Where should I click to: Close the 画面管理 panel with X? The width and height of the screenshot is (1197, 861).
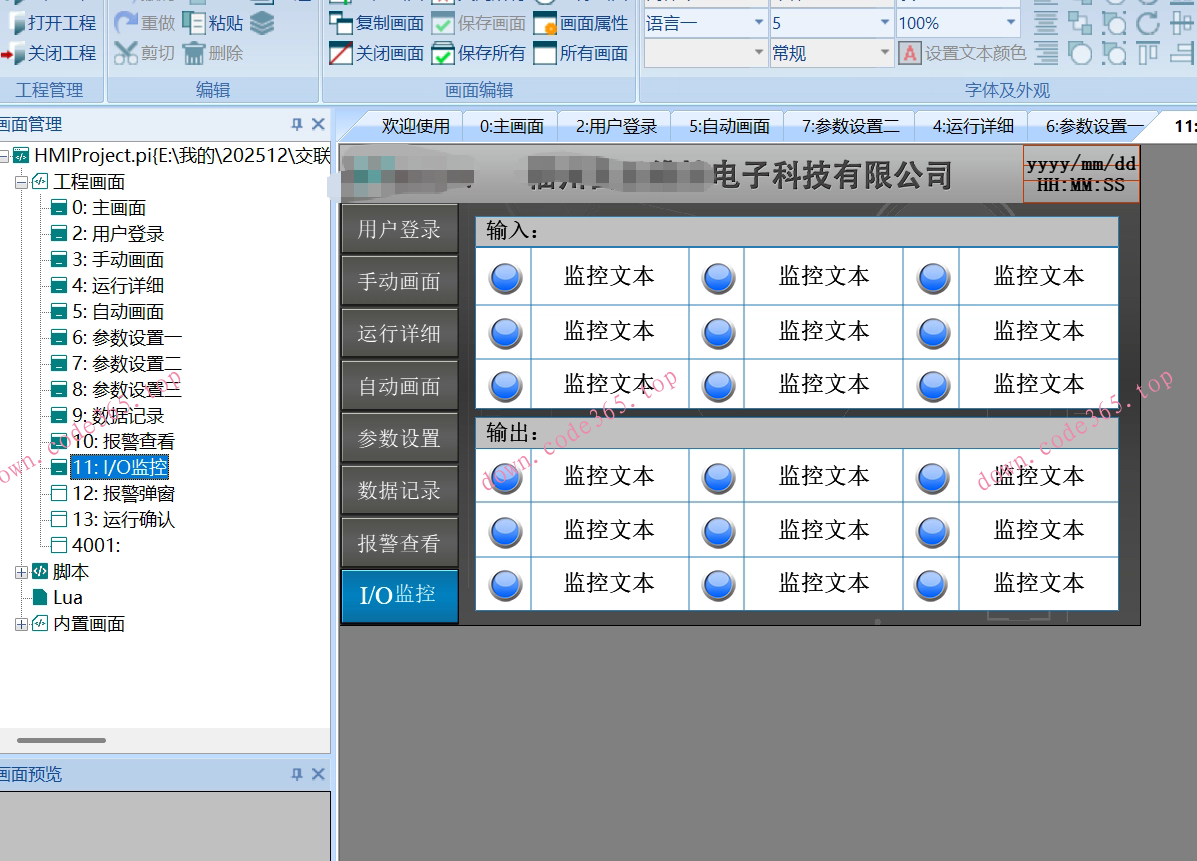coord(318,124)
